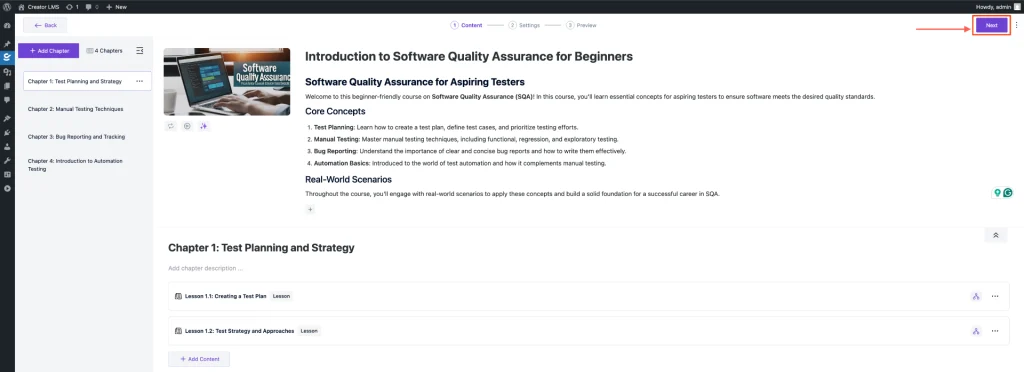This screenshot has height=372, width=1024.
Task: Click the Add Chapter button
Action: coord(49,50)
